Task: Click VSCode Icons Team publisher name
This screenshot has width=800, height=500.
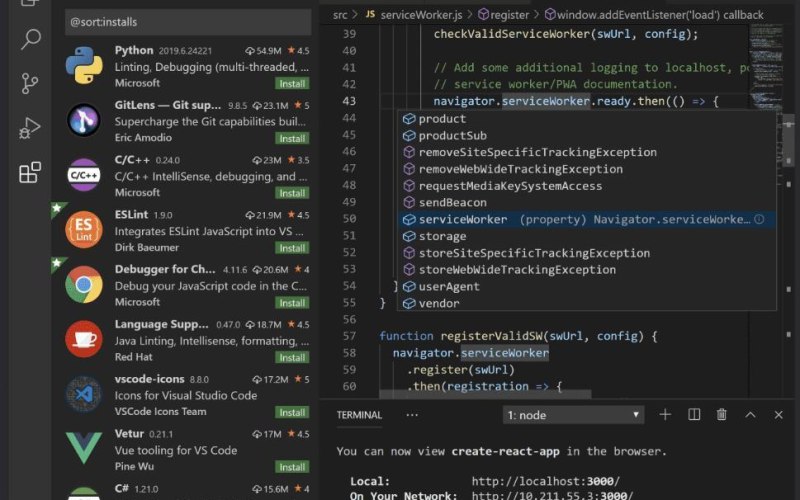Action: [x=160, y=411]
